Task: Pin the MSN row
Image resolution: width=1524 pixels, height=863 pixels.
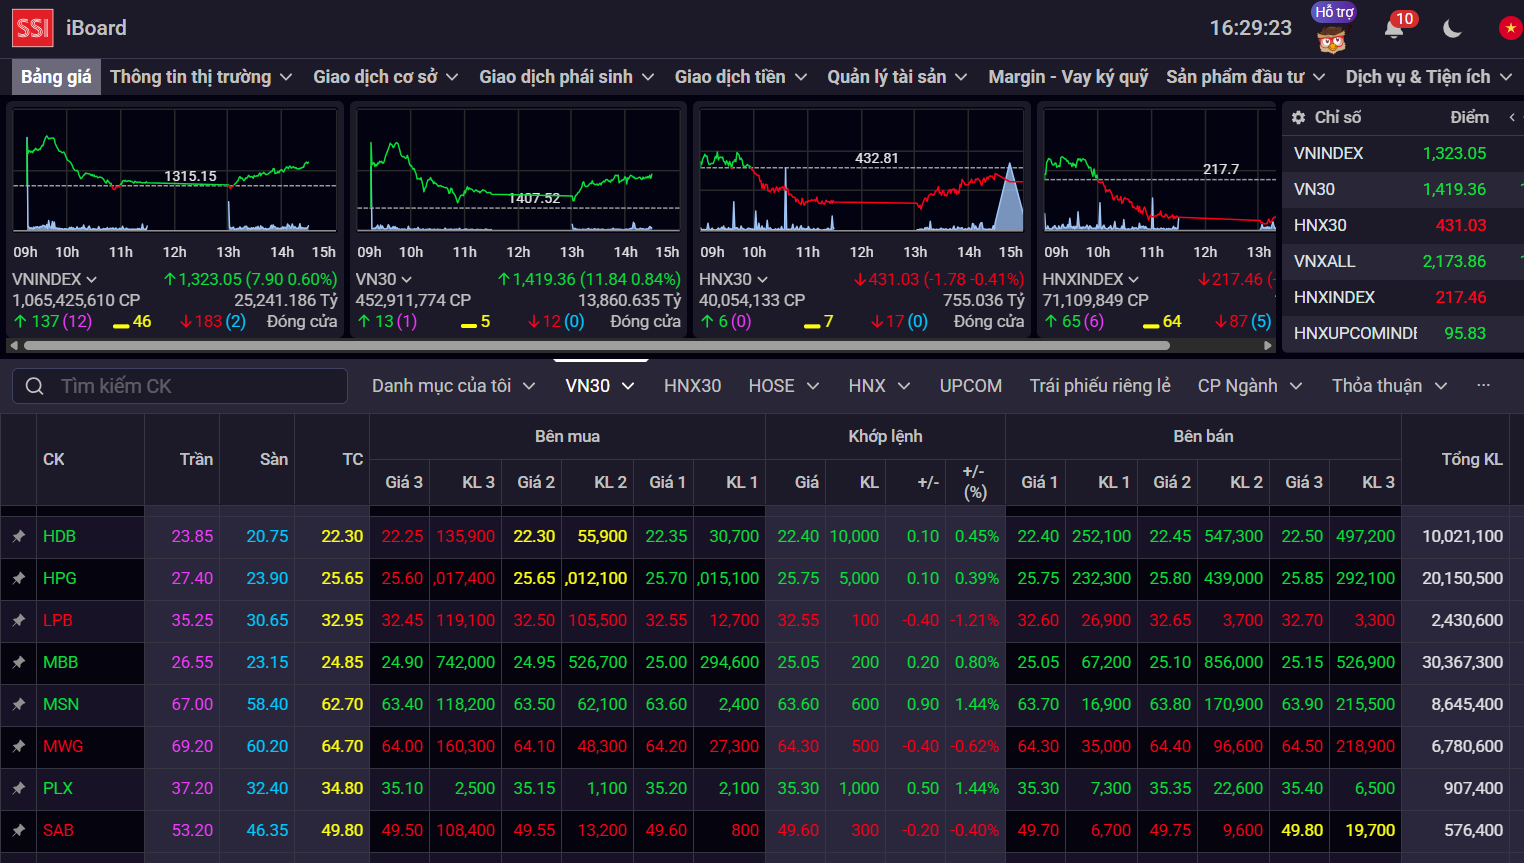Action: coord(19,705)
